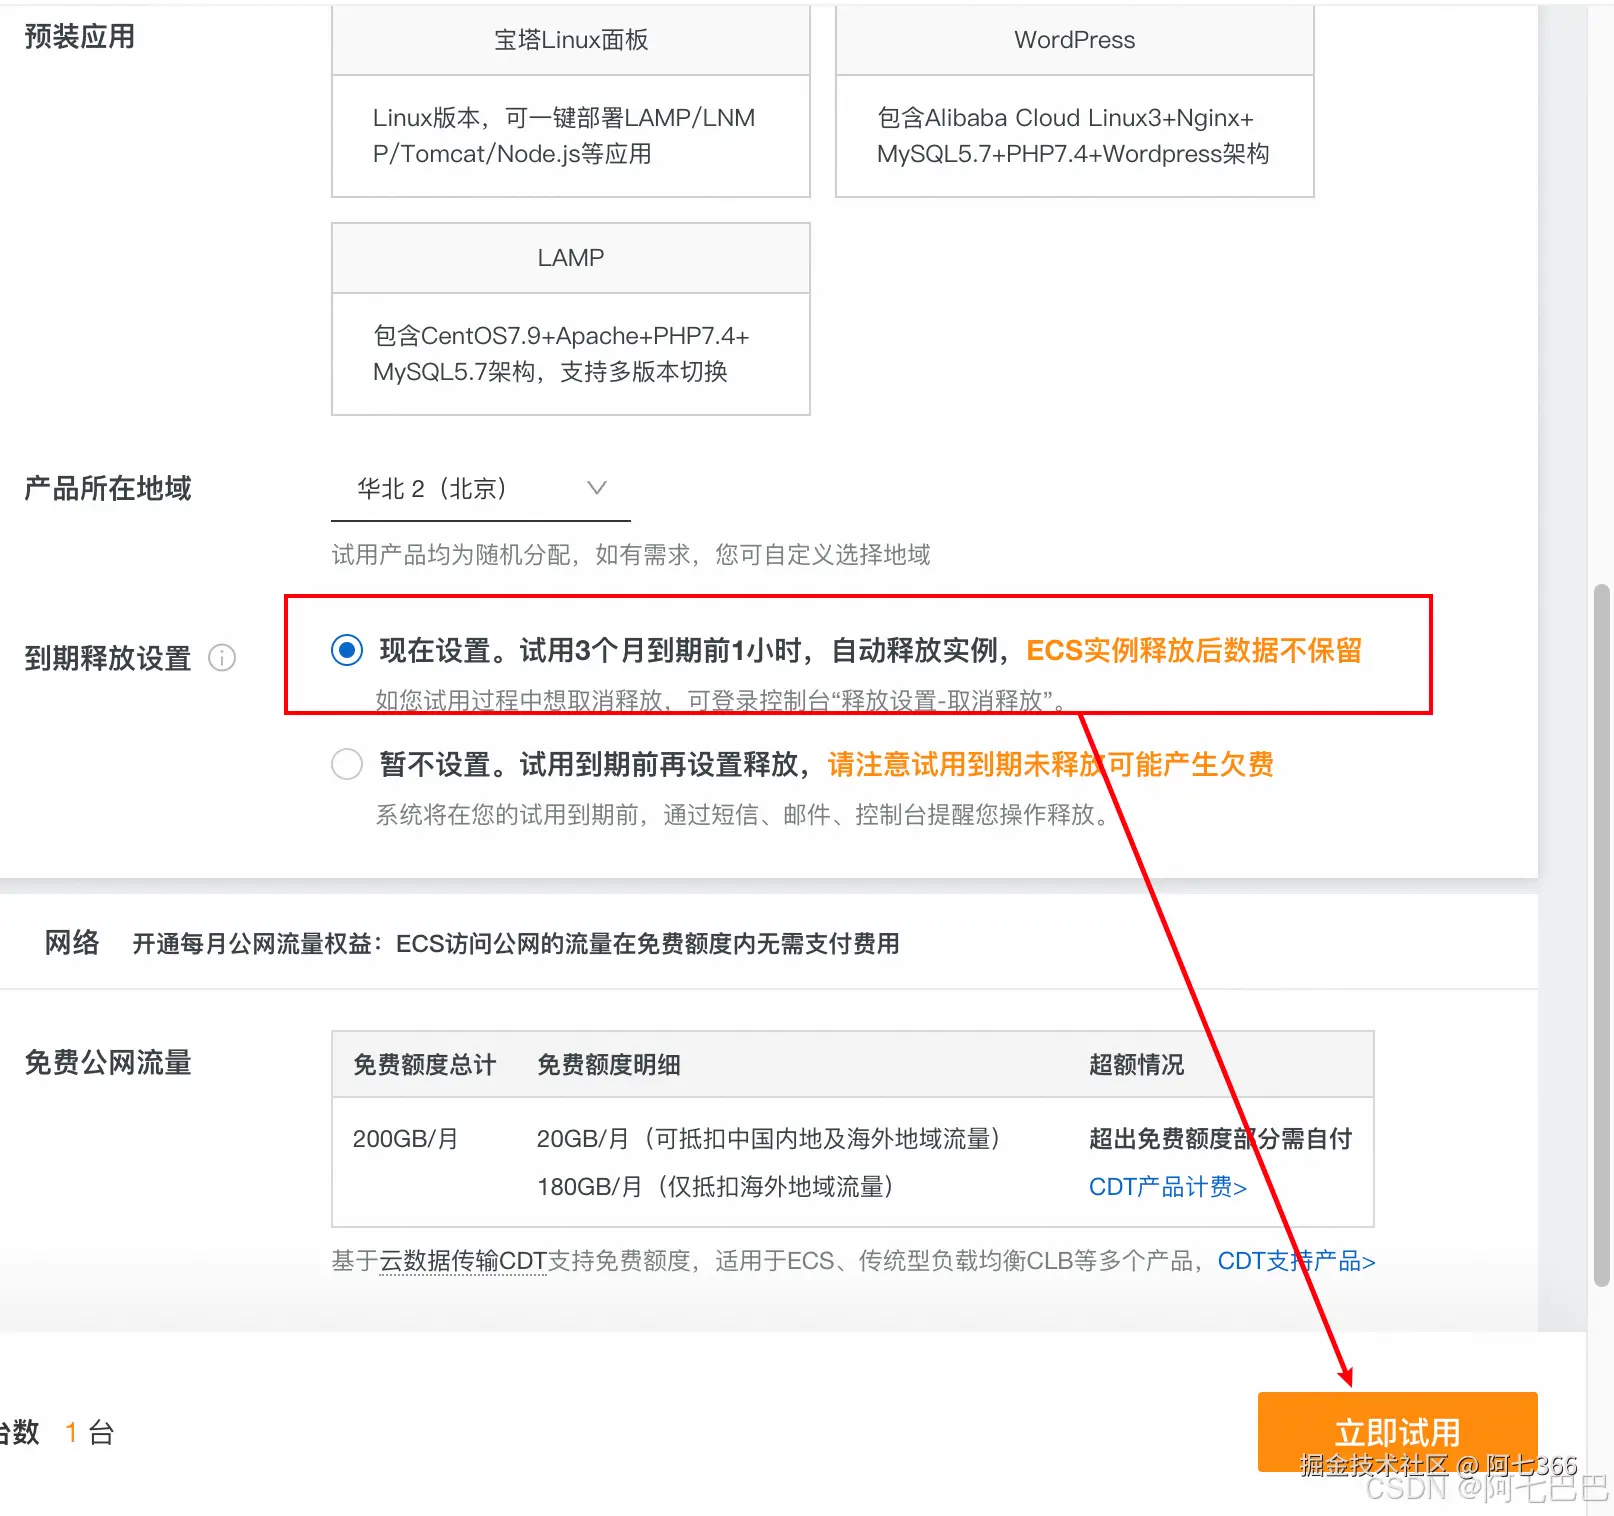Click the 免费额度总计 column header
1614x1516 pixels.
pos(423,1065)
